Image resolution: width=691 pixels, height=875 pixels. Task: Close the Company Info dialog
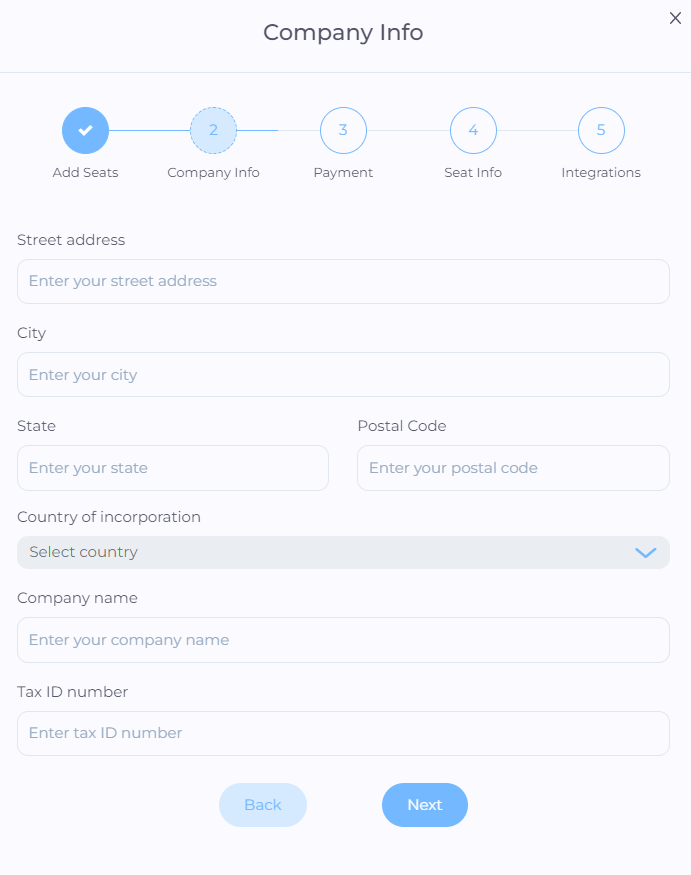[675, 18]
